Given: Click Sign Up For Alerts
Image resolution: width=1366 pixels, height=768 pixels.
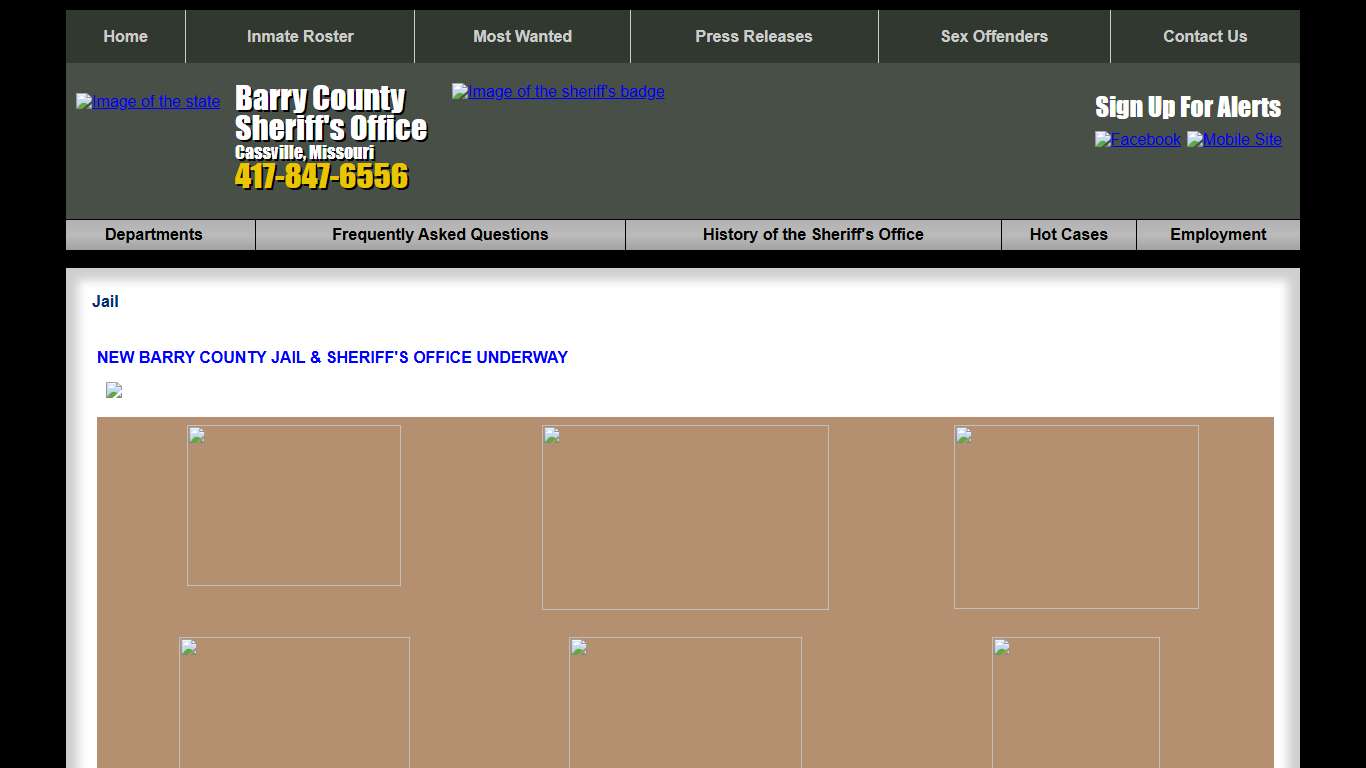Looking at the screenshot, I should tap(1188, 107).
